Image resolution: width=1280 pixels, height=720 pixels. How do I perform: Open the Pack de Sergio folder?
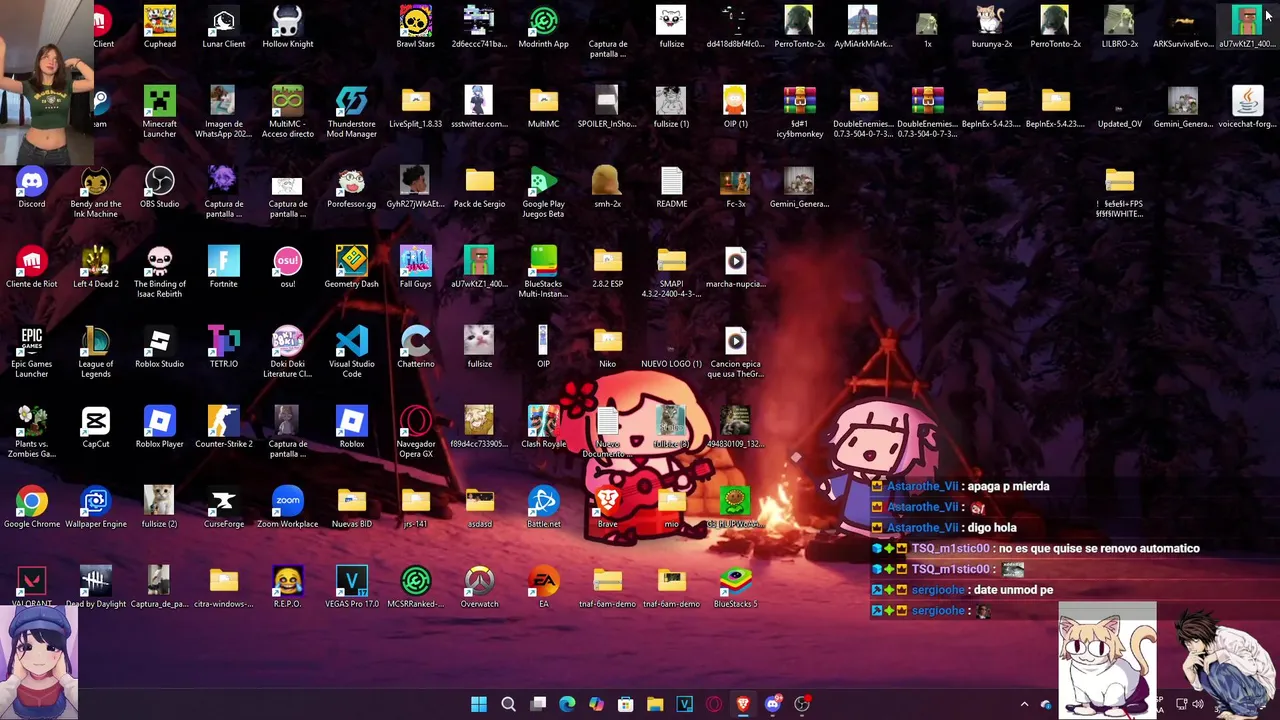(480, 187)
